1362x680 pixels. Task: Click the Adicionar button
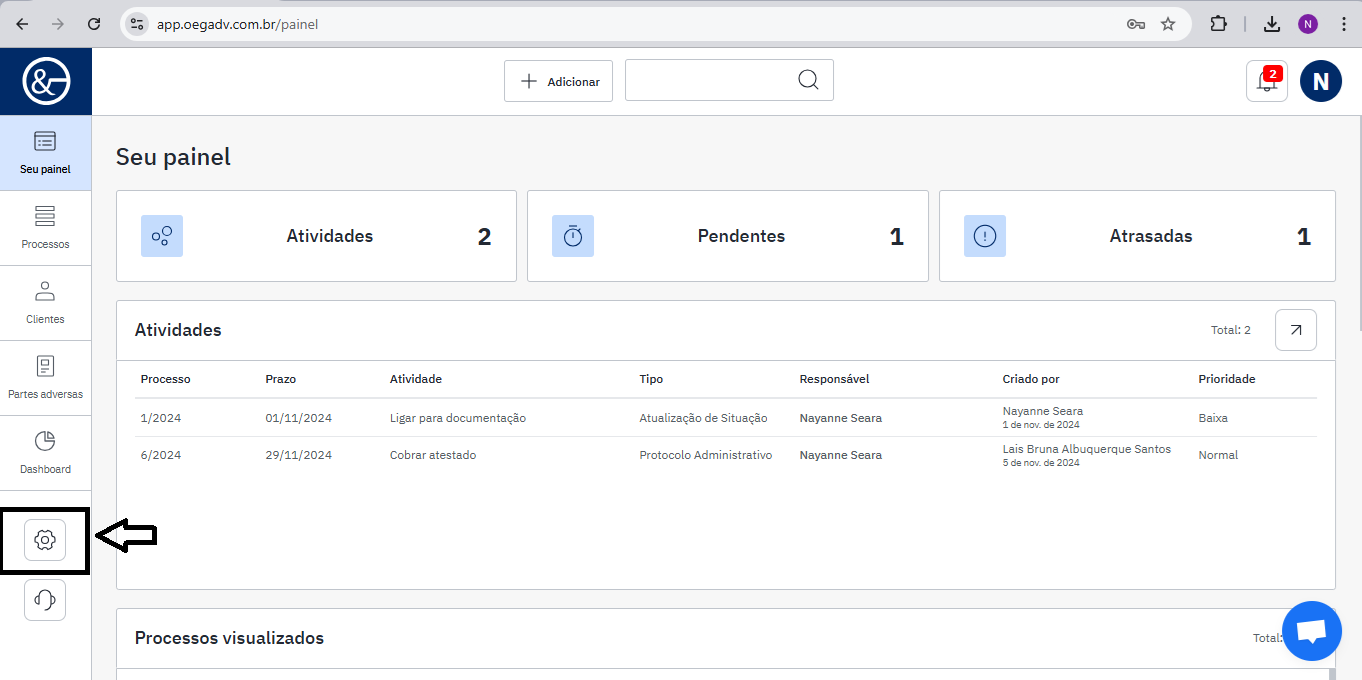coord(558,81)
